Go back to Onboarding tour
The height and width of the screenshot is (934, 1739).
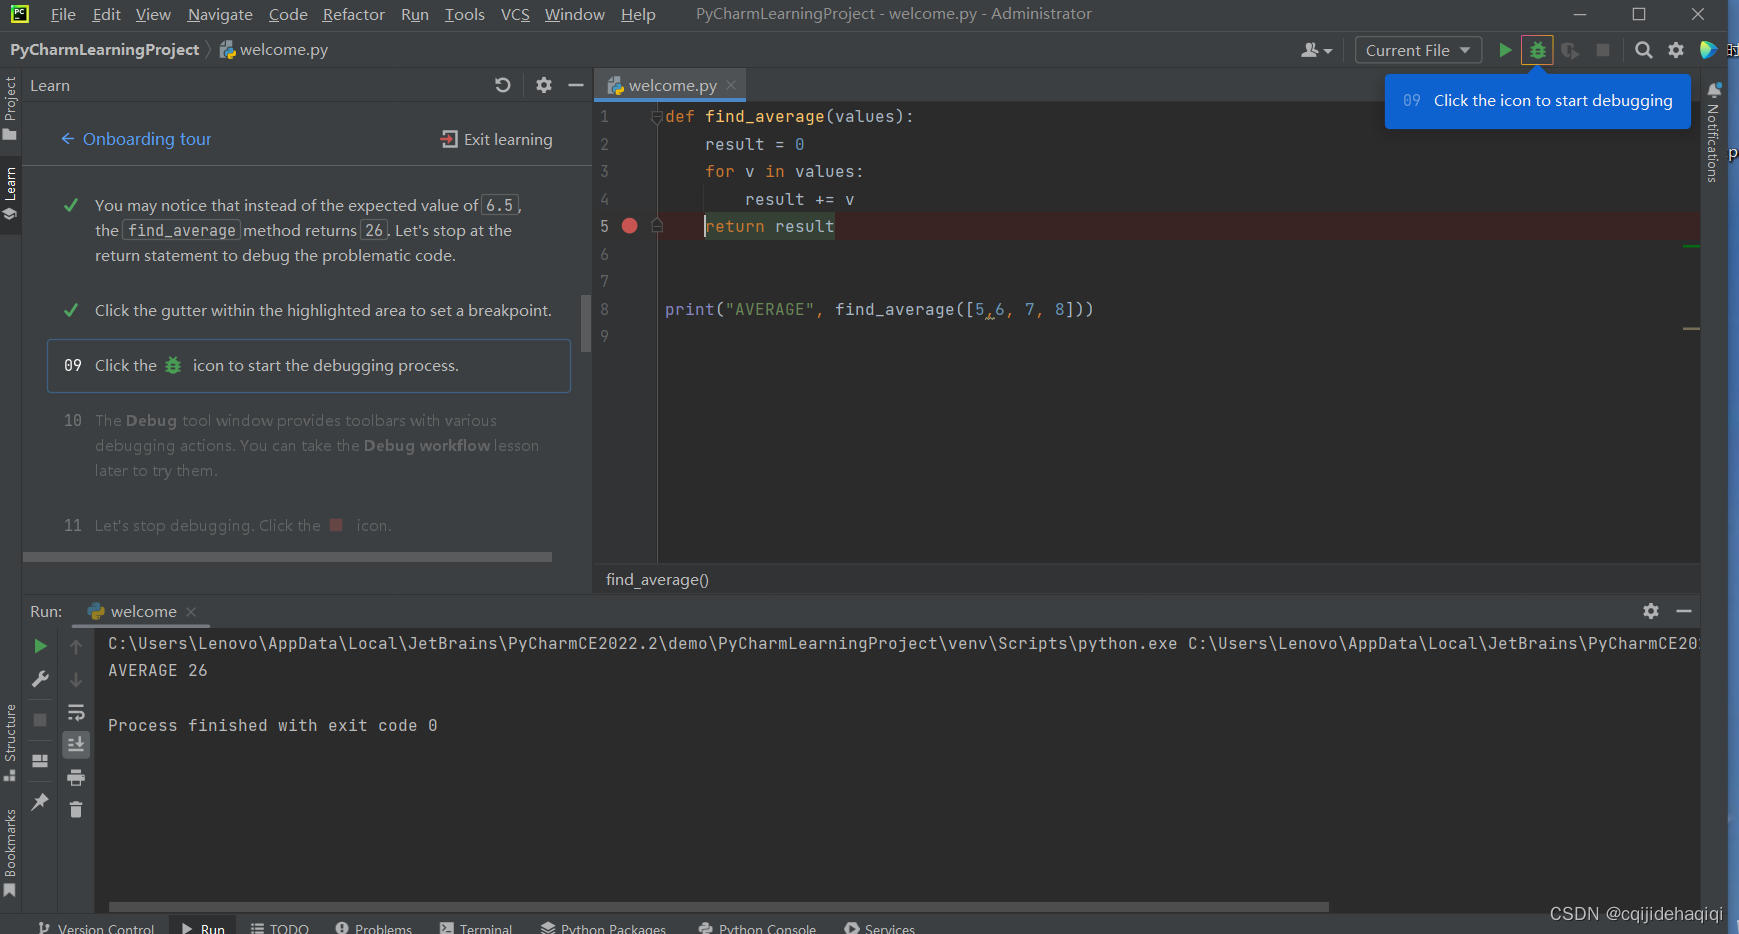pyautogui.click(x=136, y=139)
